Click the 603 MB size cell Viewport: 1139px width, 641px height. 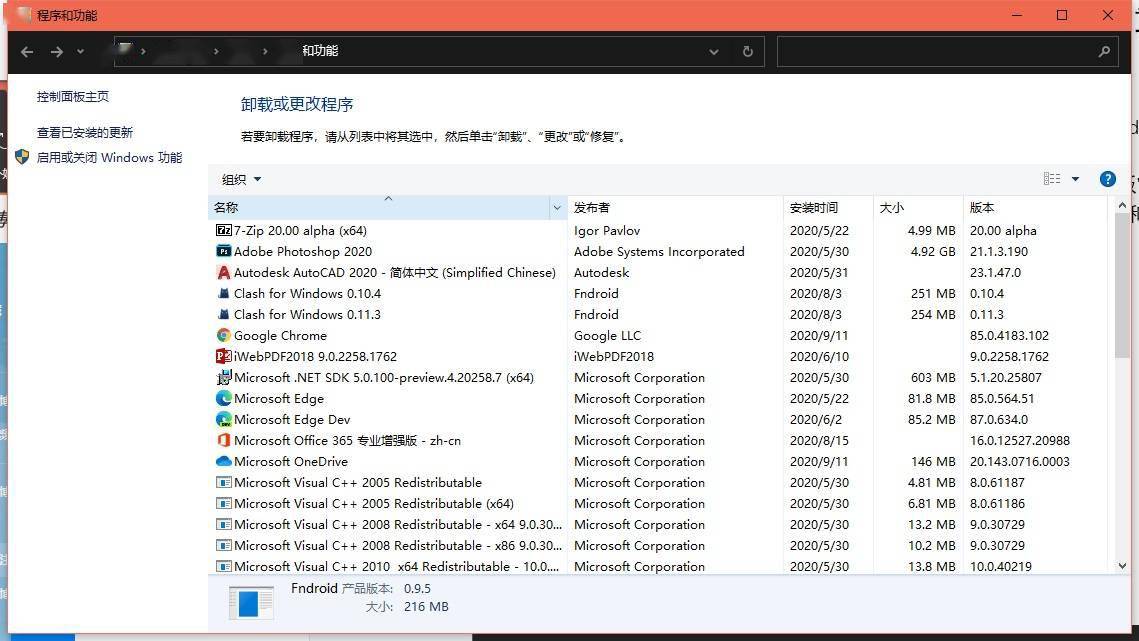[x=933, y=378]
